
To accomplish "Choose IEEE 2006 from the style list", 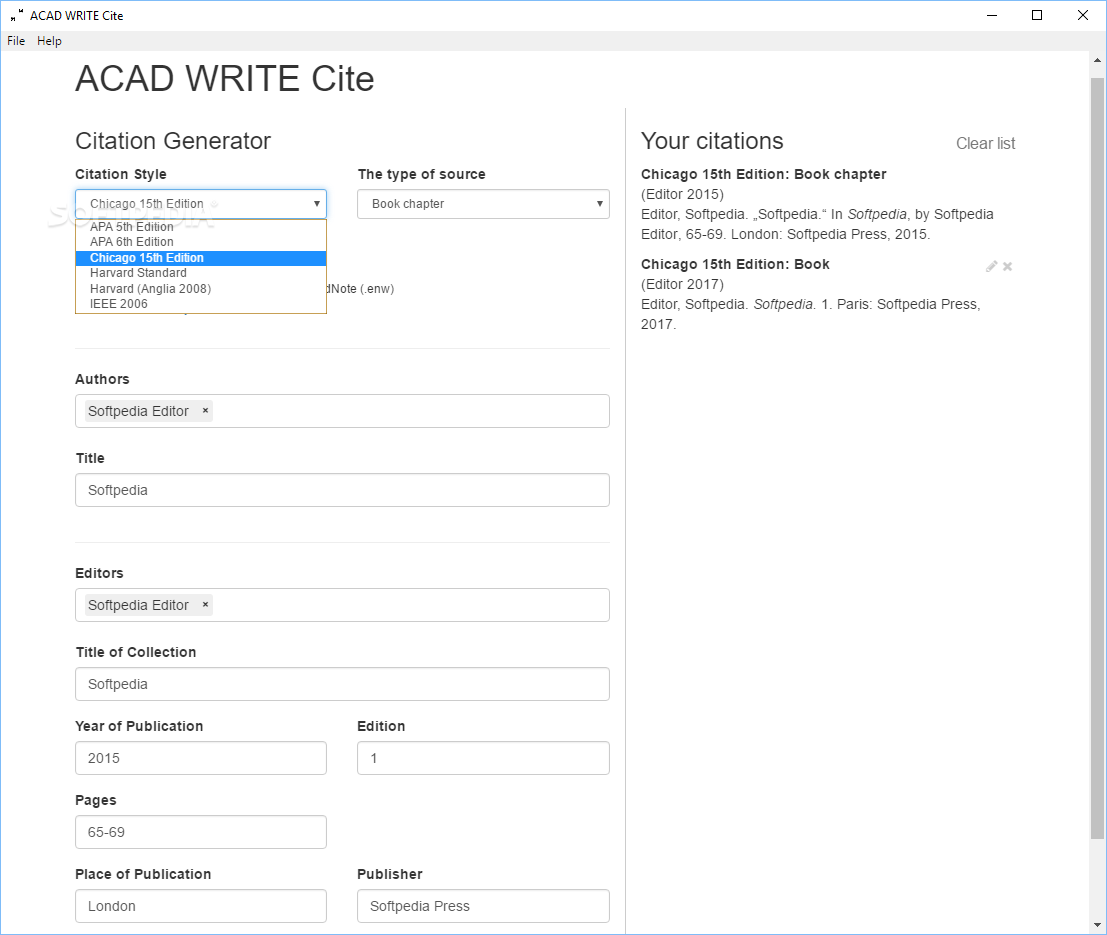I will pos(118,304).
